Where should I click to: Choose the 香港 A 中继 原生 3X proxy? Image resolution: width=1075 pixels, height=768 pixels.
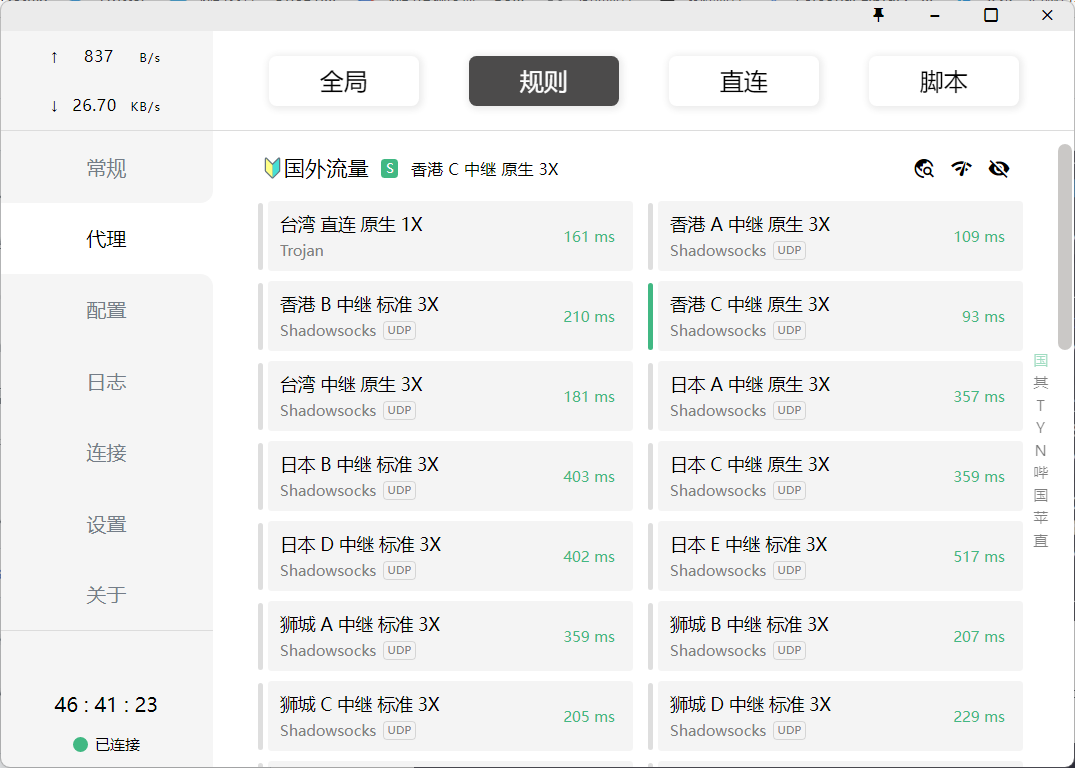(839, 236)
